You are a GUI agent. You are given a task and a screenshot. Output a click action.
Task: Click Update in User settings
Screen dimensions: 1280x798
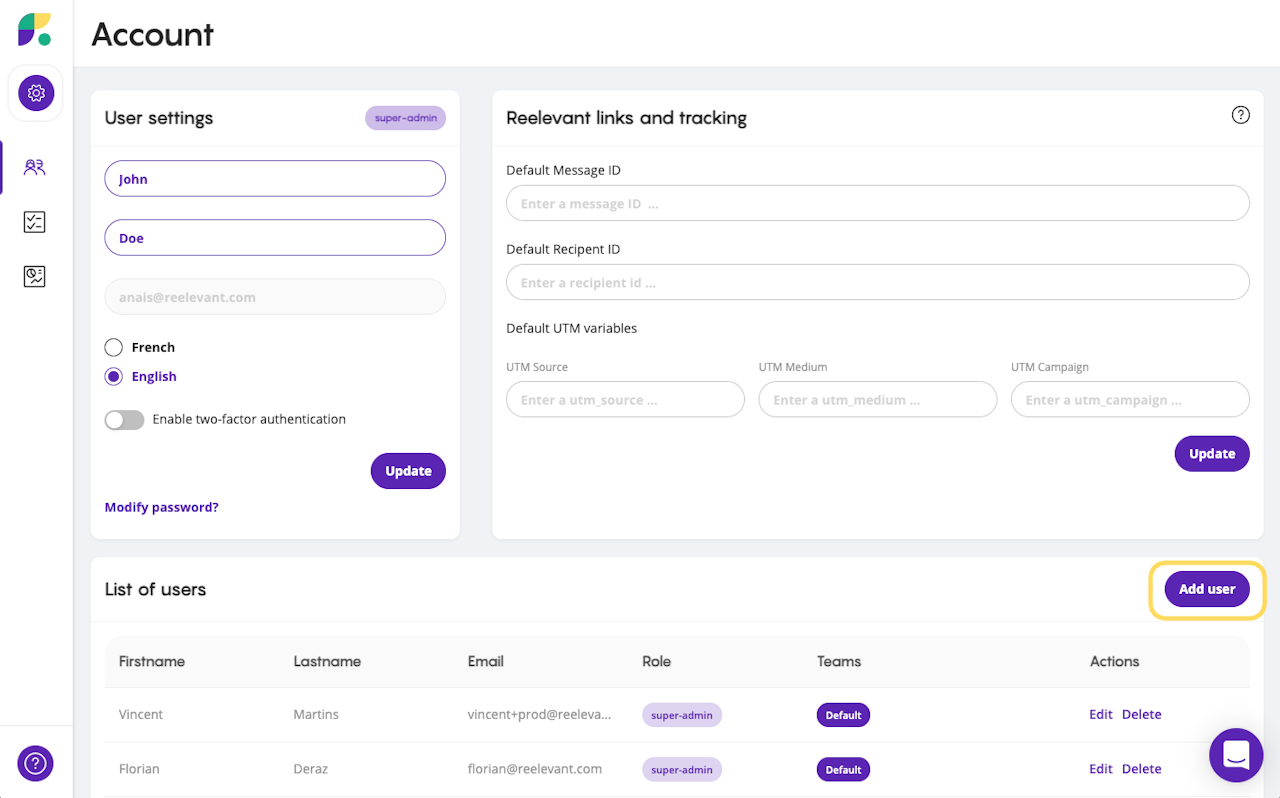point(408,471)
